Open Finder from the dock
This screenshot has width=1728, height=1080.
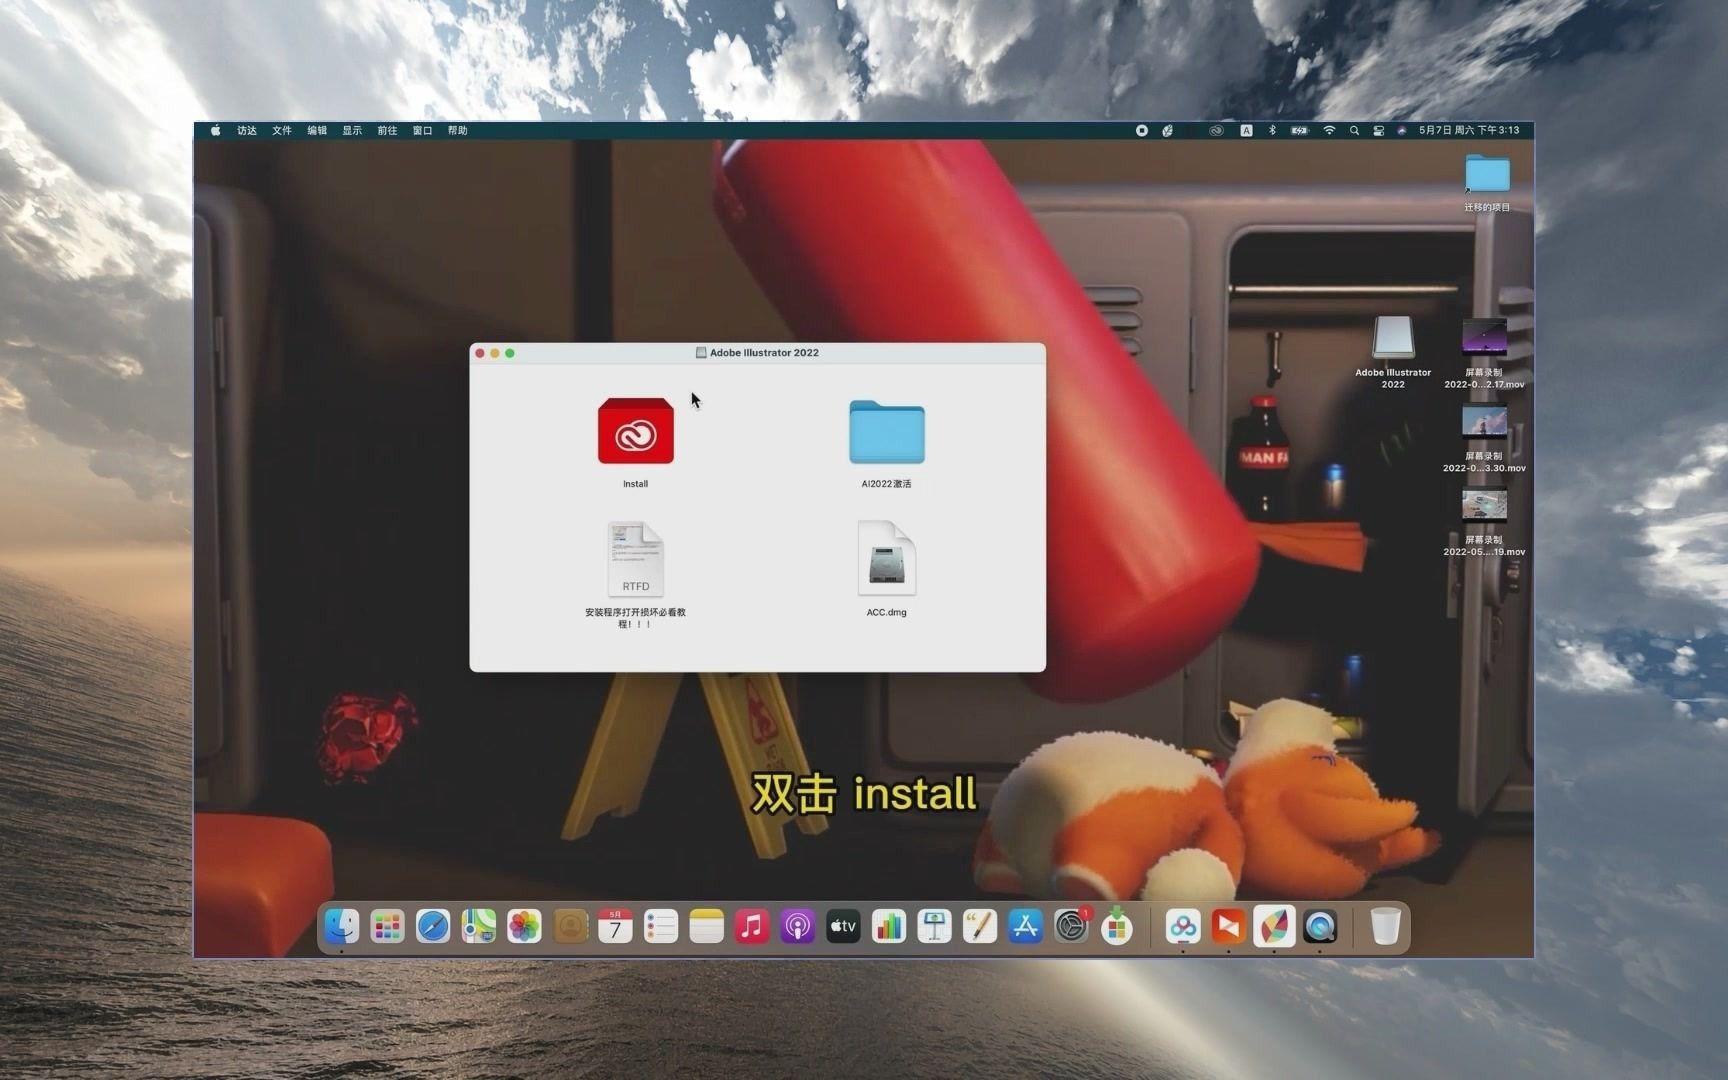point(342,927)
